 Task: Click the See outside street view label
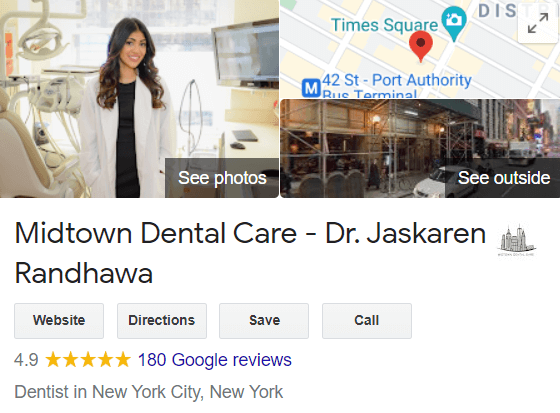click(x=504, y=178)
